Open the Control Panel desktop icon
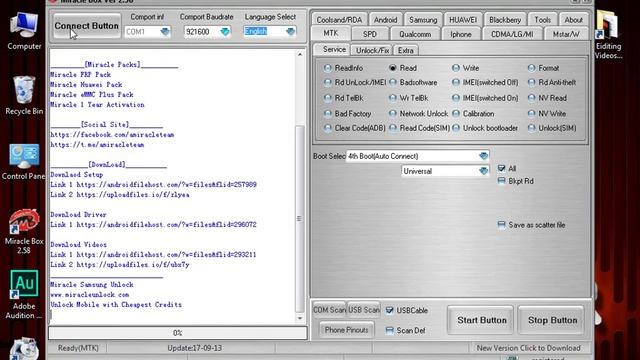The height and width of the screenshot is (360, 640). (23, 162)
